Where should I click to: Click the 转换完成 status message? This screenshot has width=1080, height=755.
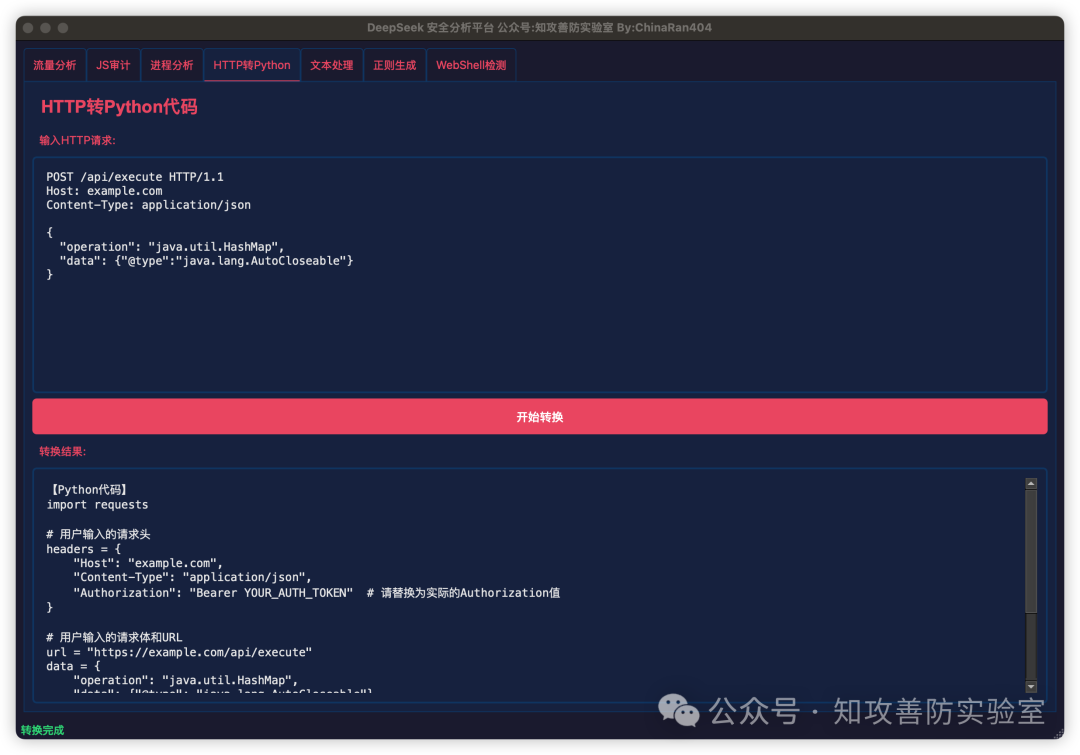pos(42,730)
